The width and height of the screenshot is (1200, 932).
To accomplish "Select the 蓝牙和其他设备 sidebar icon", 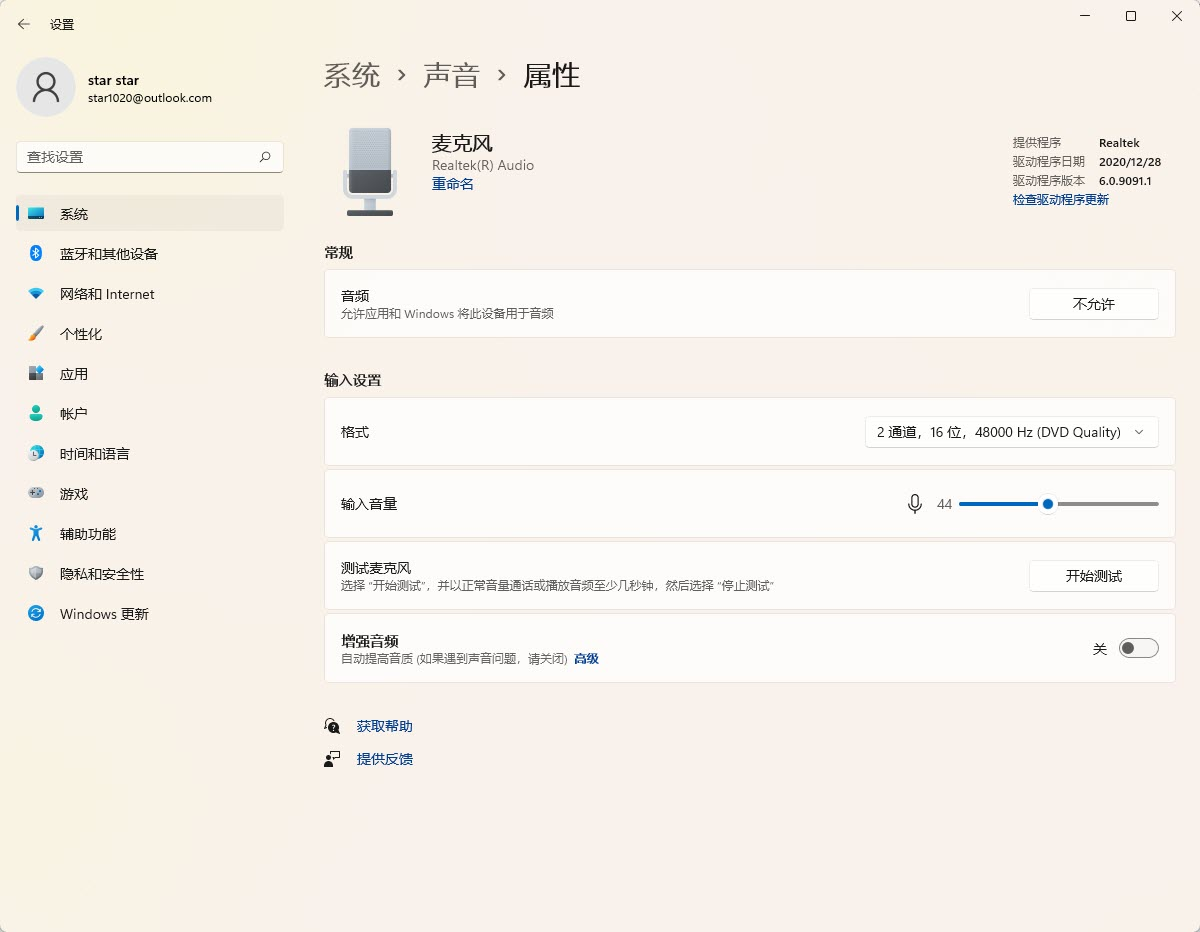I will coord(37,254).
